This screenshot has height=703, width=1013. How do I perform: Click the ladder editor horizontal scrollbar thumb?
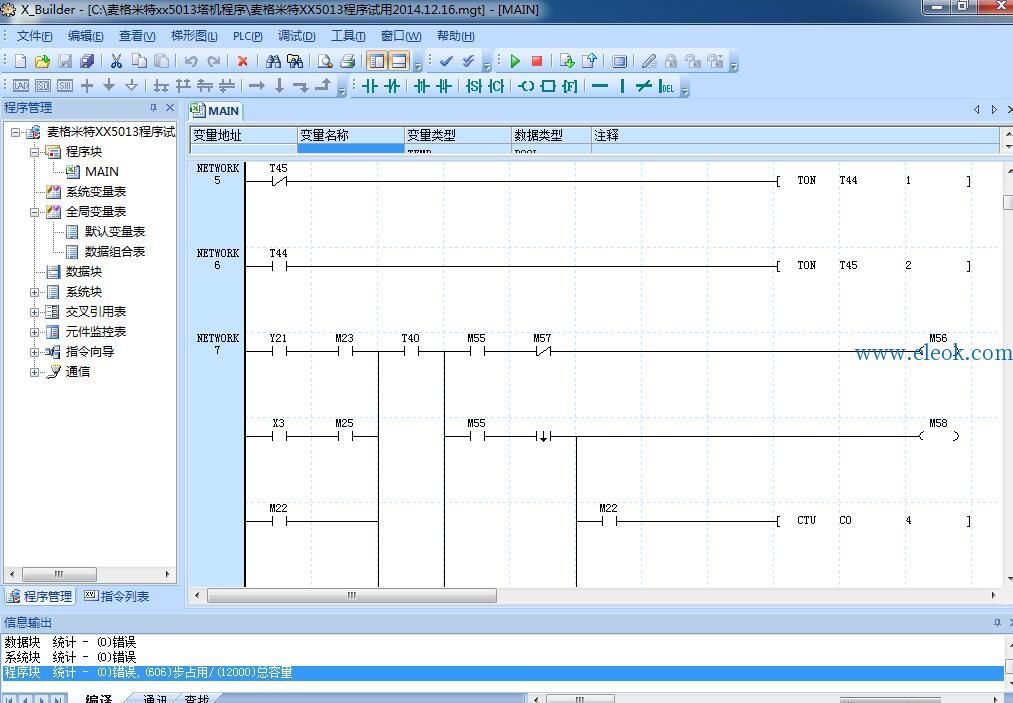point(351,595)
